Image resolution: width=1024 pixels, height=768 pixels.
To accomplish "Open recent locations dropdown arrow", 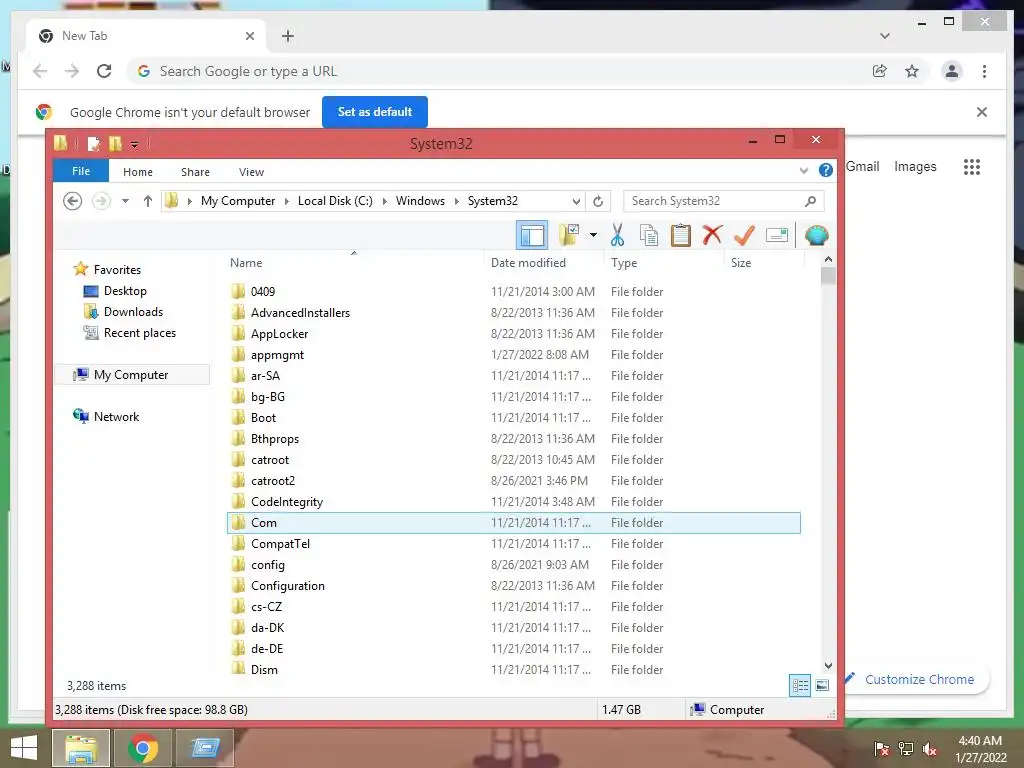I will (x=125, y=201).
